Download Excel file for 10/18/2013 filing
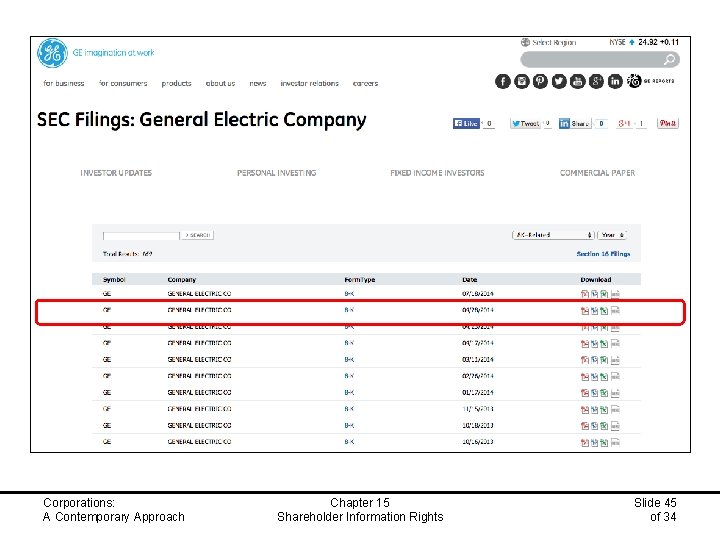The height and width of the screenshot is (540, 720). [604, 426]
